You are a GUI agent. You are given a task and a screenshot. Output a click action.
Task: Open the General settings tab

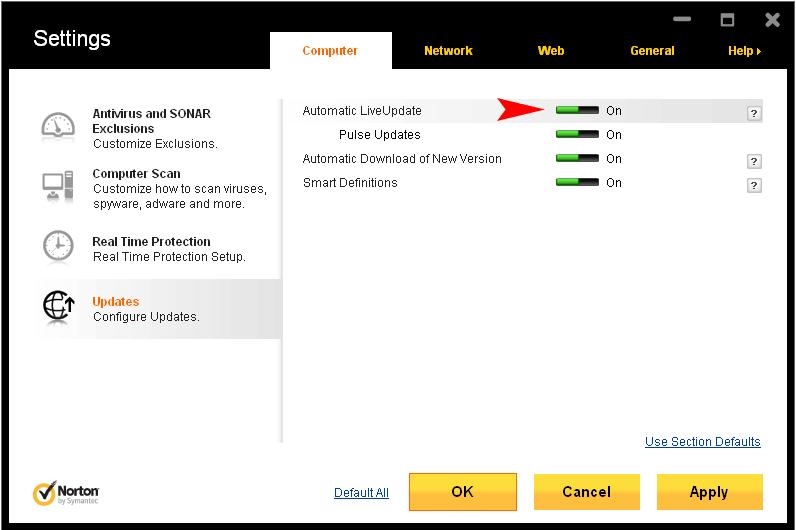click(652, 51)
